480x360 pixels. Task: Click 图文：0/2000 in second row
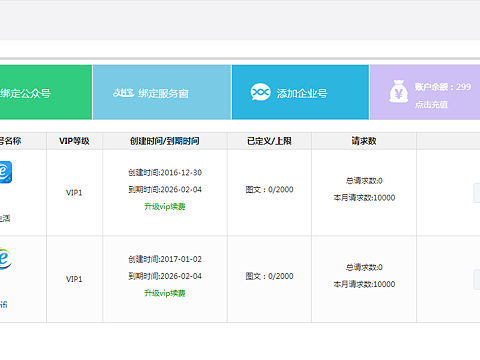tap(269, 276)
